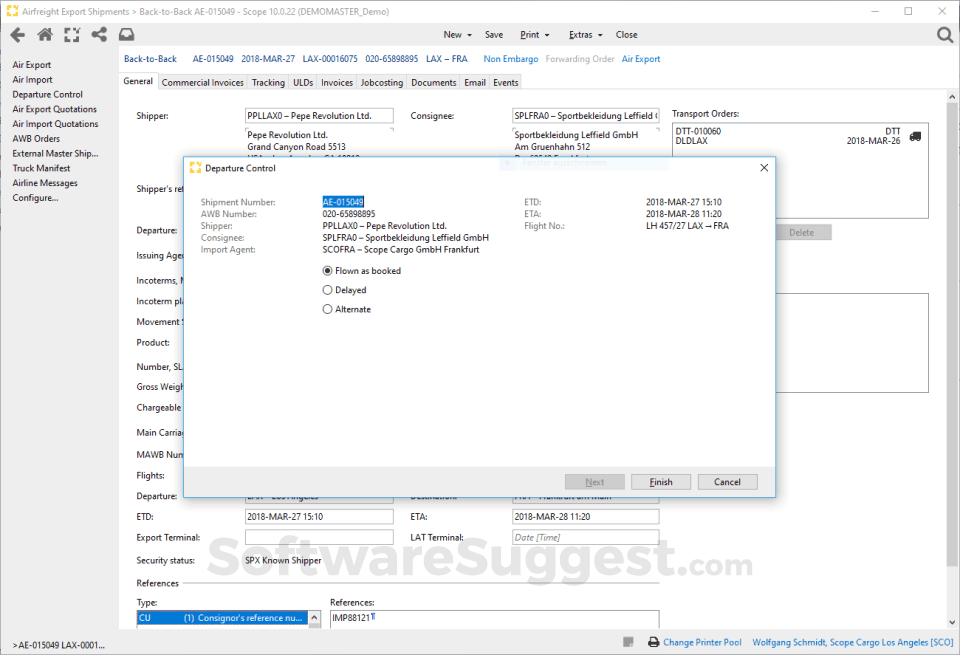Click the share icon
Image resolution: width=960 pixels, height=655 pixels.
click(98, 33)
